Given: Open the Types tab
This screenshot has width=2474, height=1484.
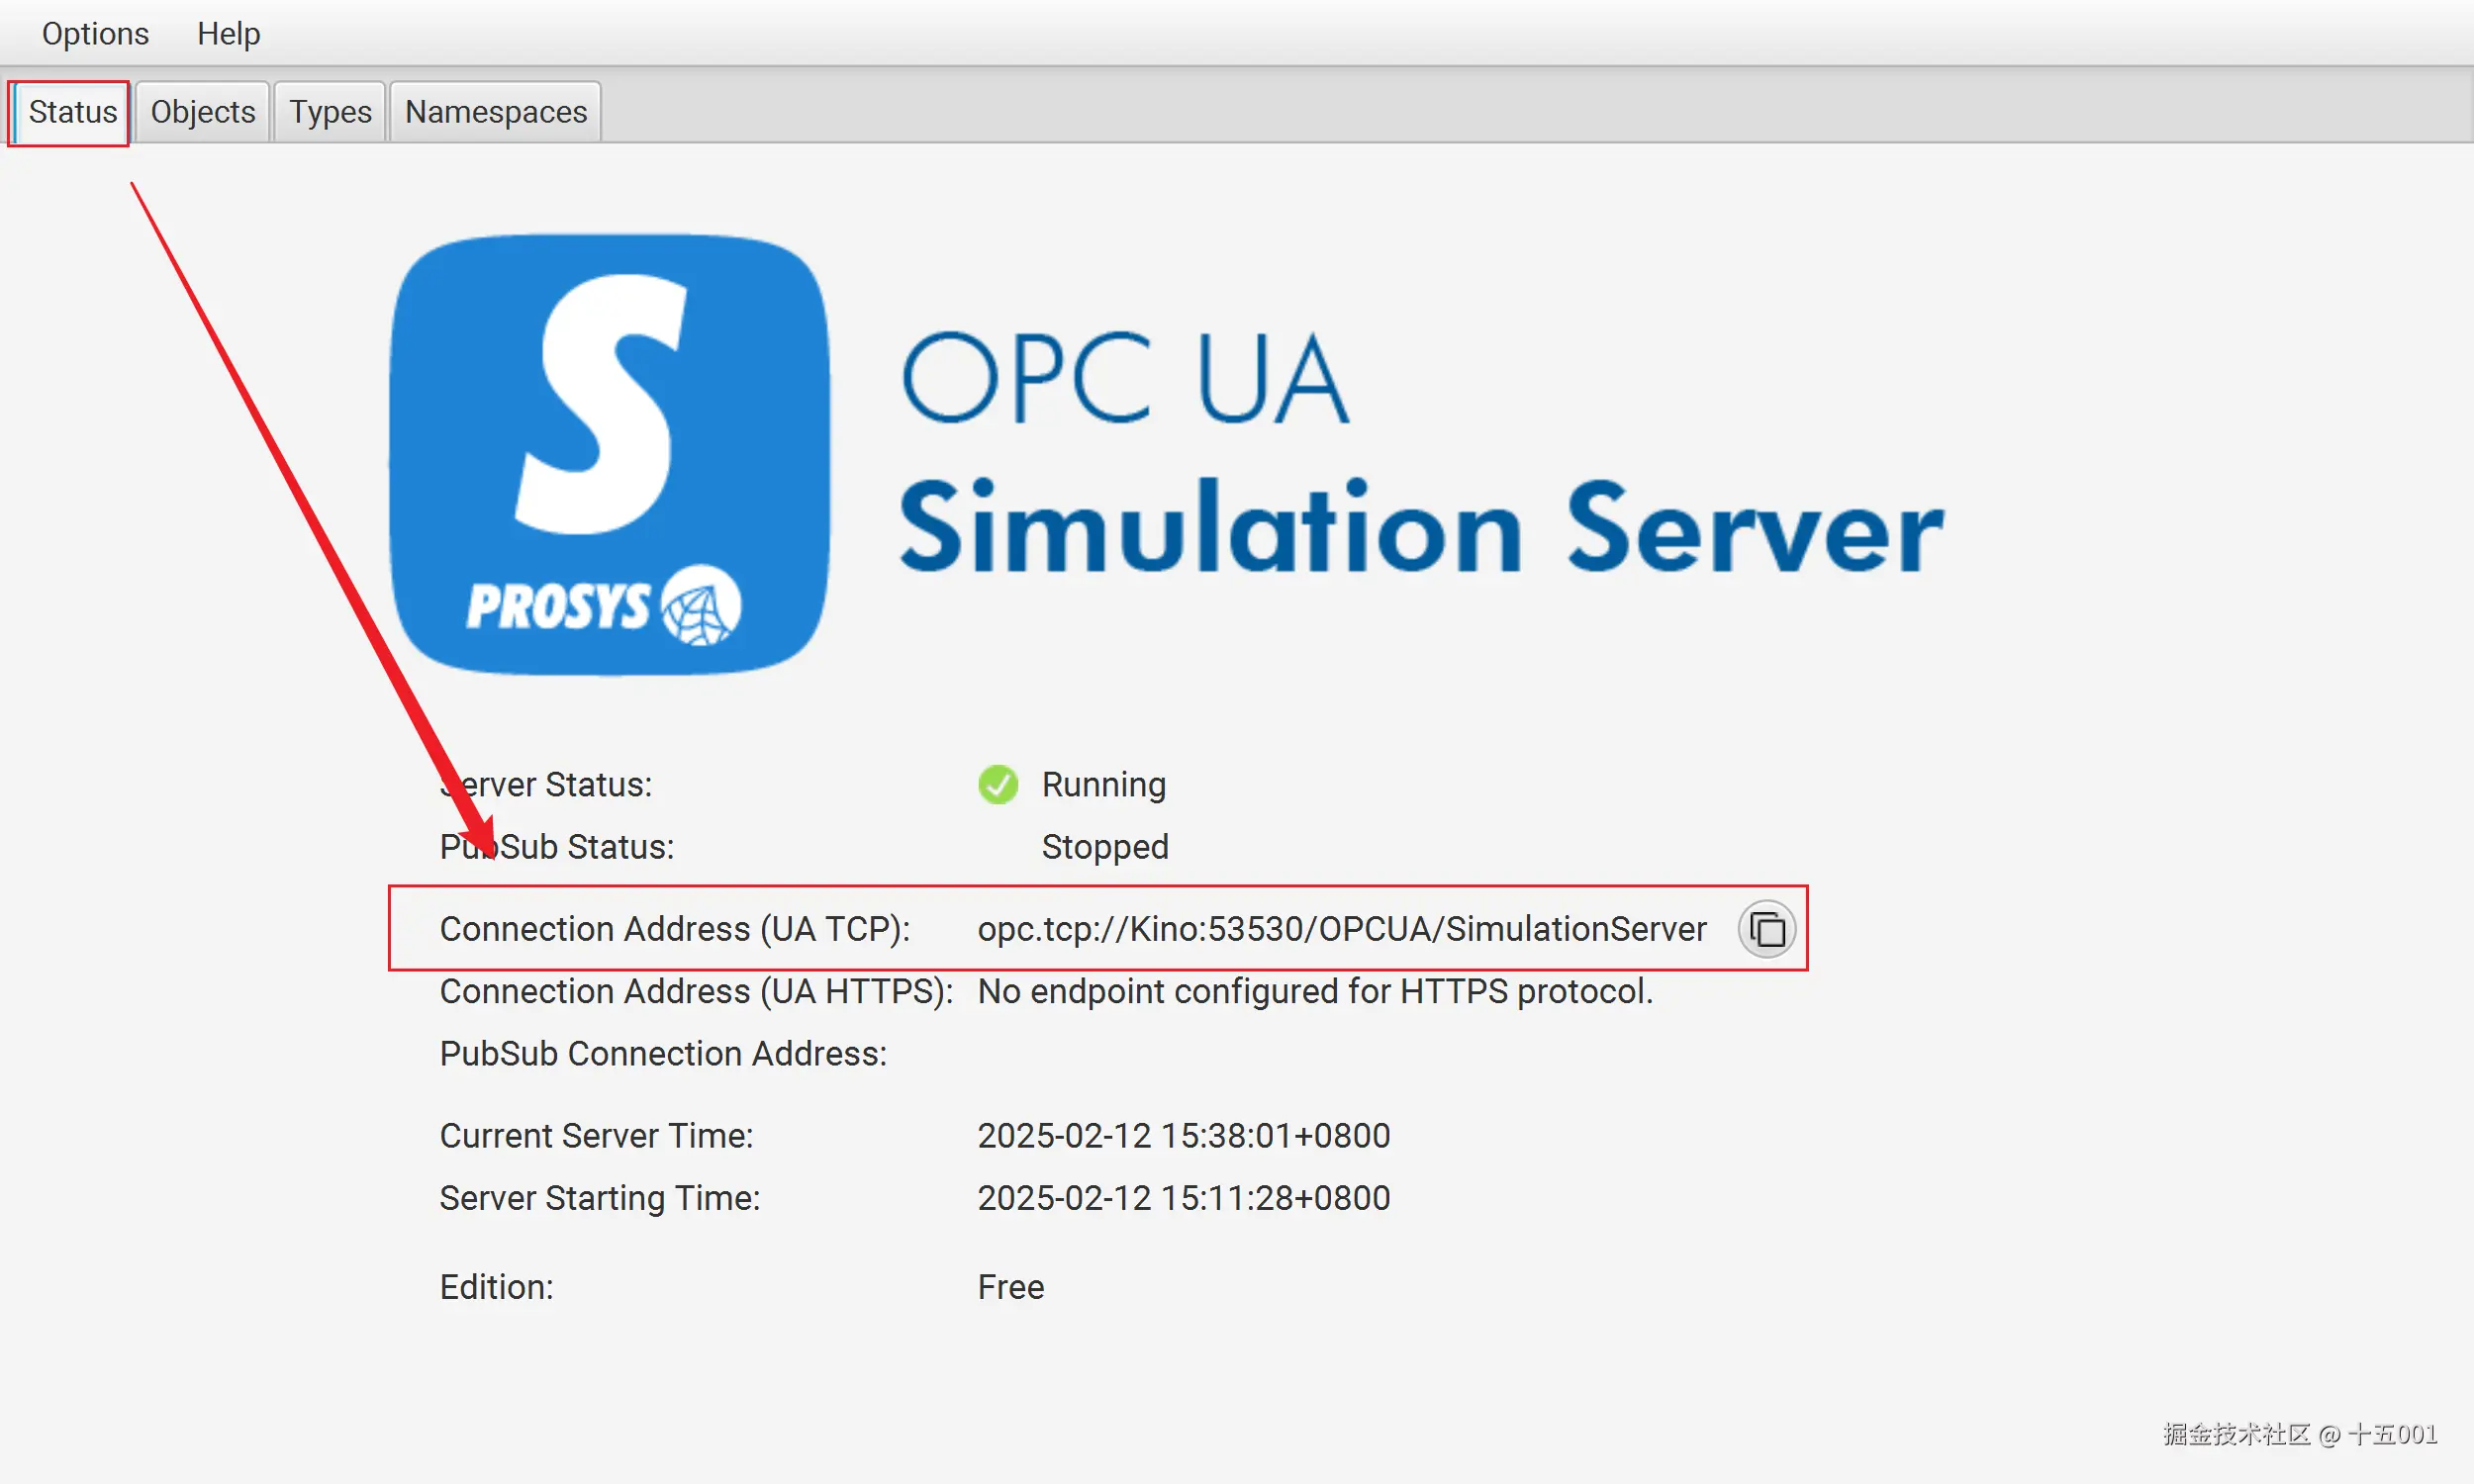Looking at the screenshot, I should click(330, 112).
